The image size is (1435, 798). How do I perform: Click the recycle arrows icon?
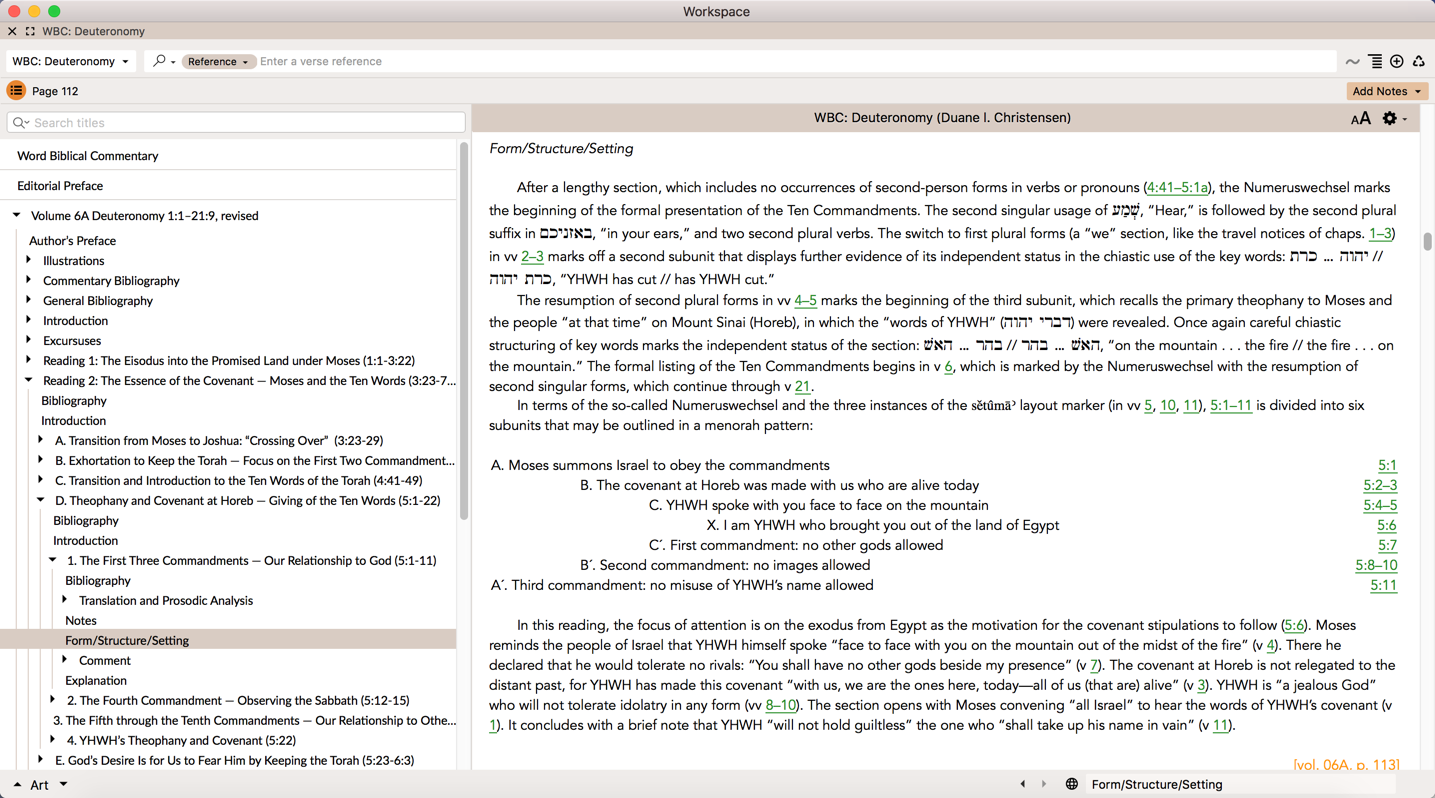(x=1419, y=62)
